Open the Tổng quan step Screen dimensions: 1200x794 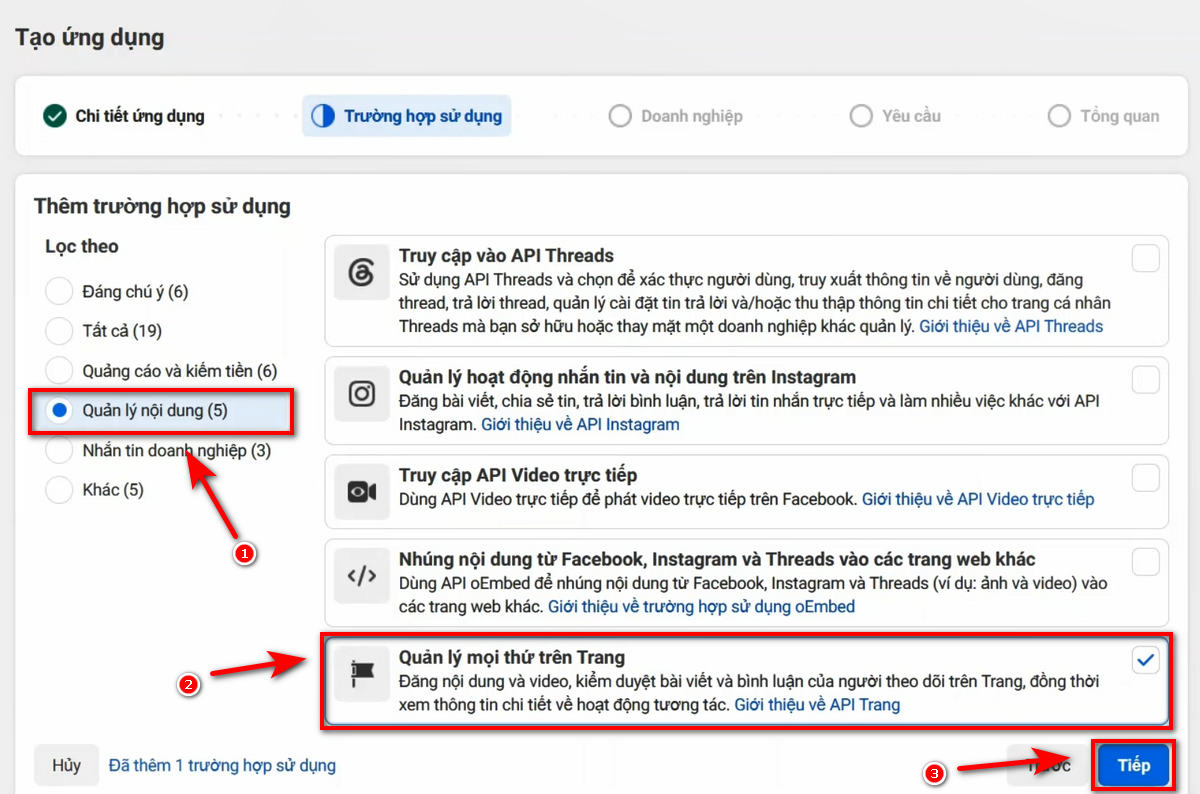[1104, 116]
